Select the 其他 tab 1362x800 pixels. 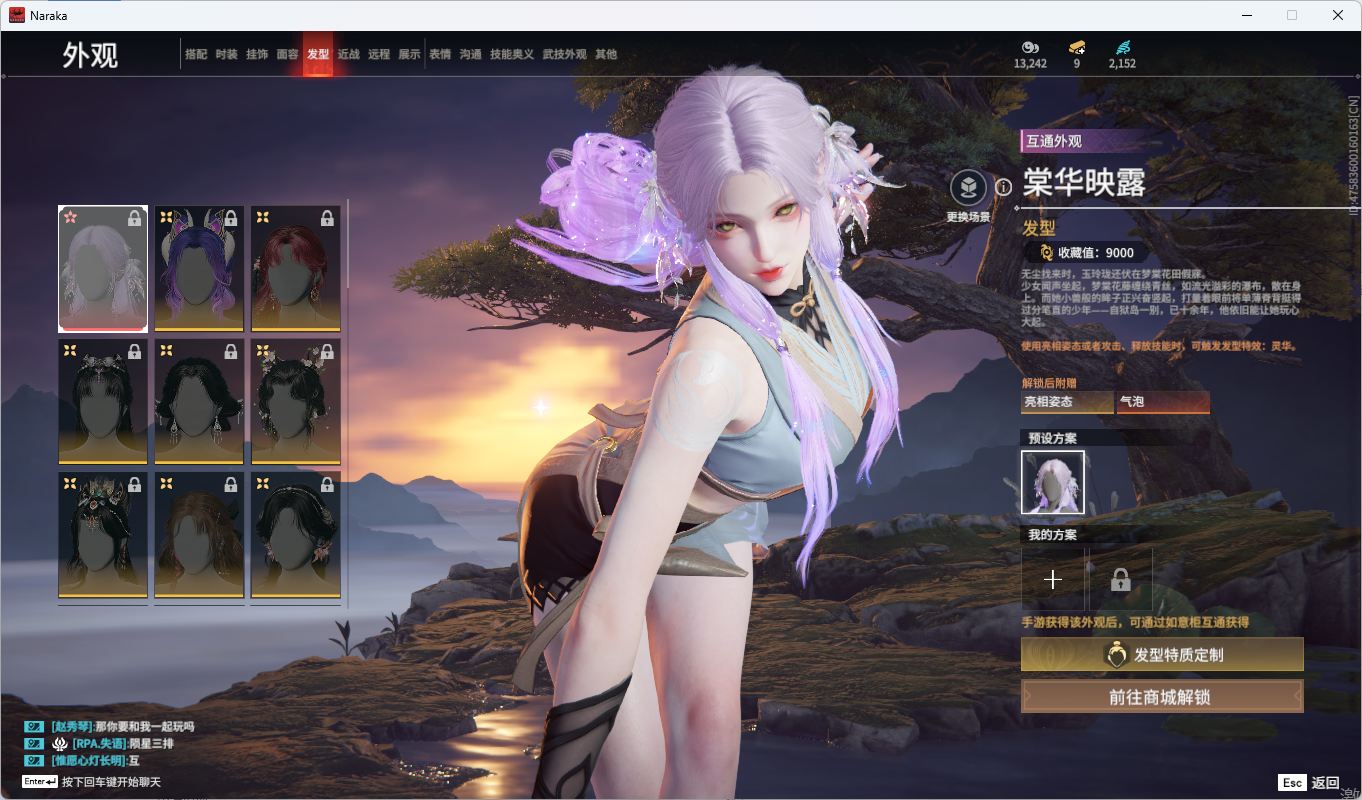pos(606,54)
